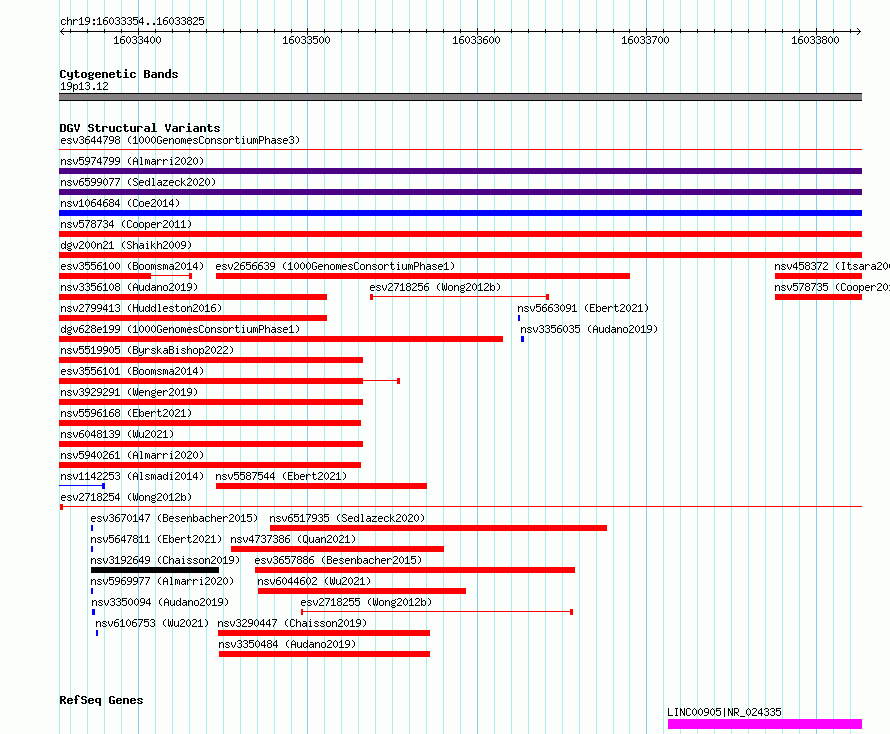Select the nsv578735 variant label
890x734 pixels.
point(832,287)
